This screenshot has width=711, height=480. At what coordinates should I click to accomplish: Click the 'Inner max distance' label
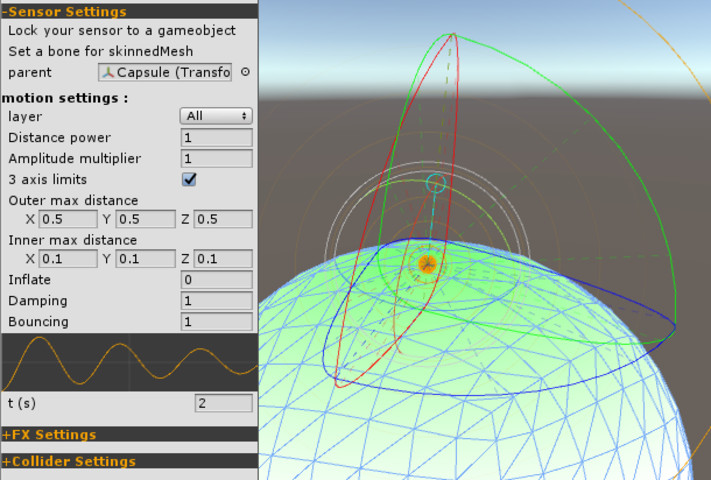73,240
